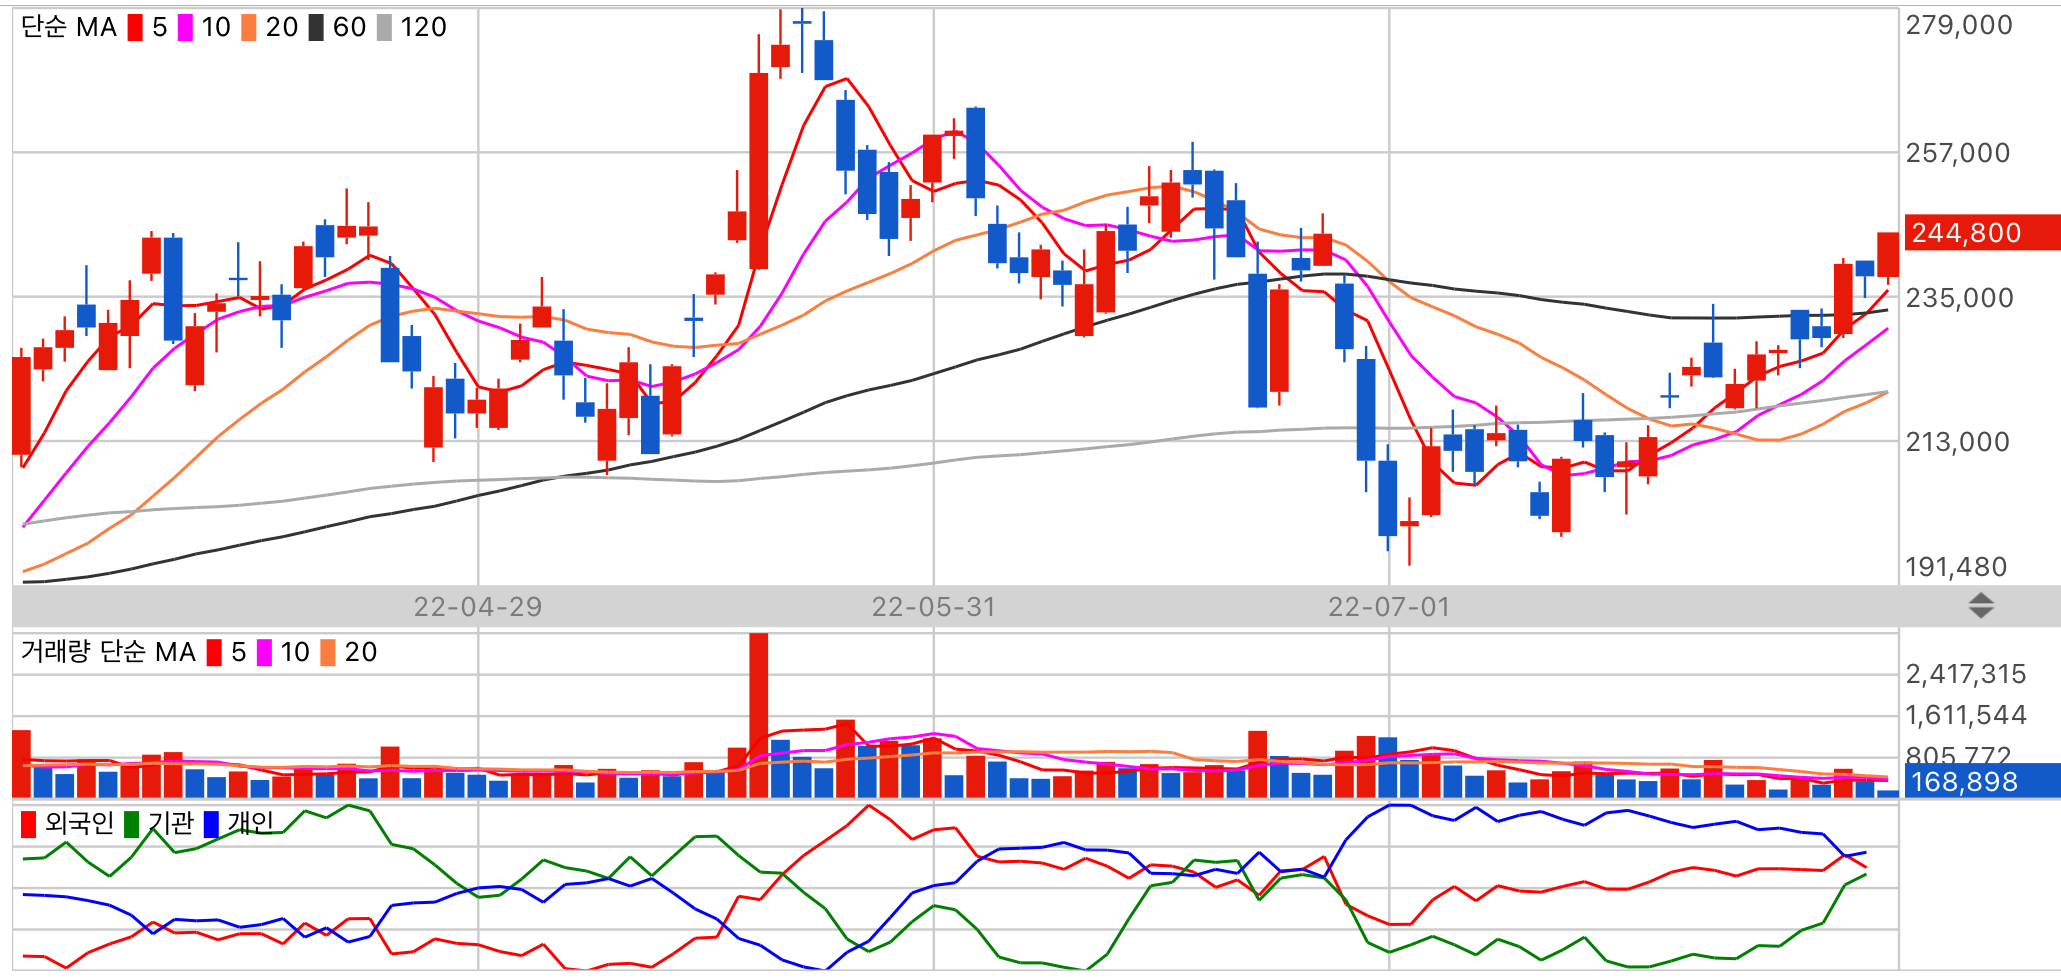Screen dimensions: 2061x979
Task: Click the 279,000 price axis label
Action: coord(1959,25)
